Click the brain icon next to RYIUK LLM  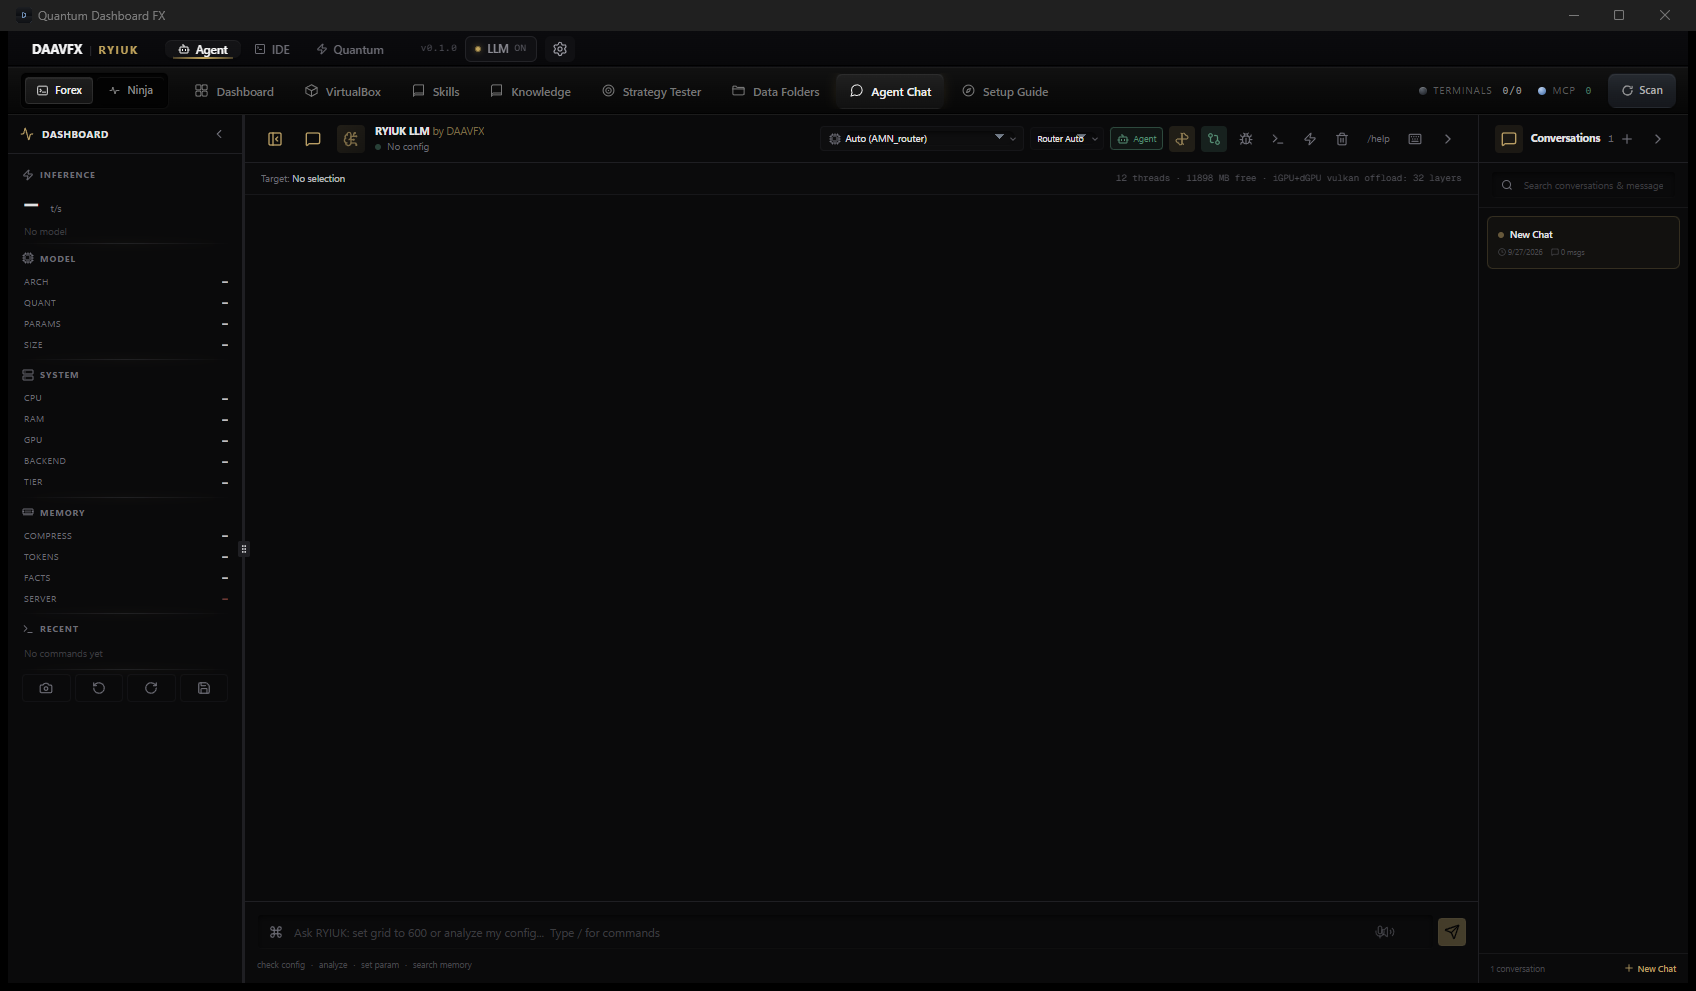click(x=350, y=139)
